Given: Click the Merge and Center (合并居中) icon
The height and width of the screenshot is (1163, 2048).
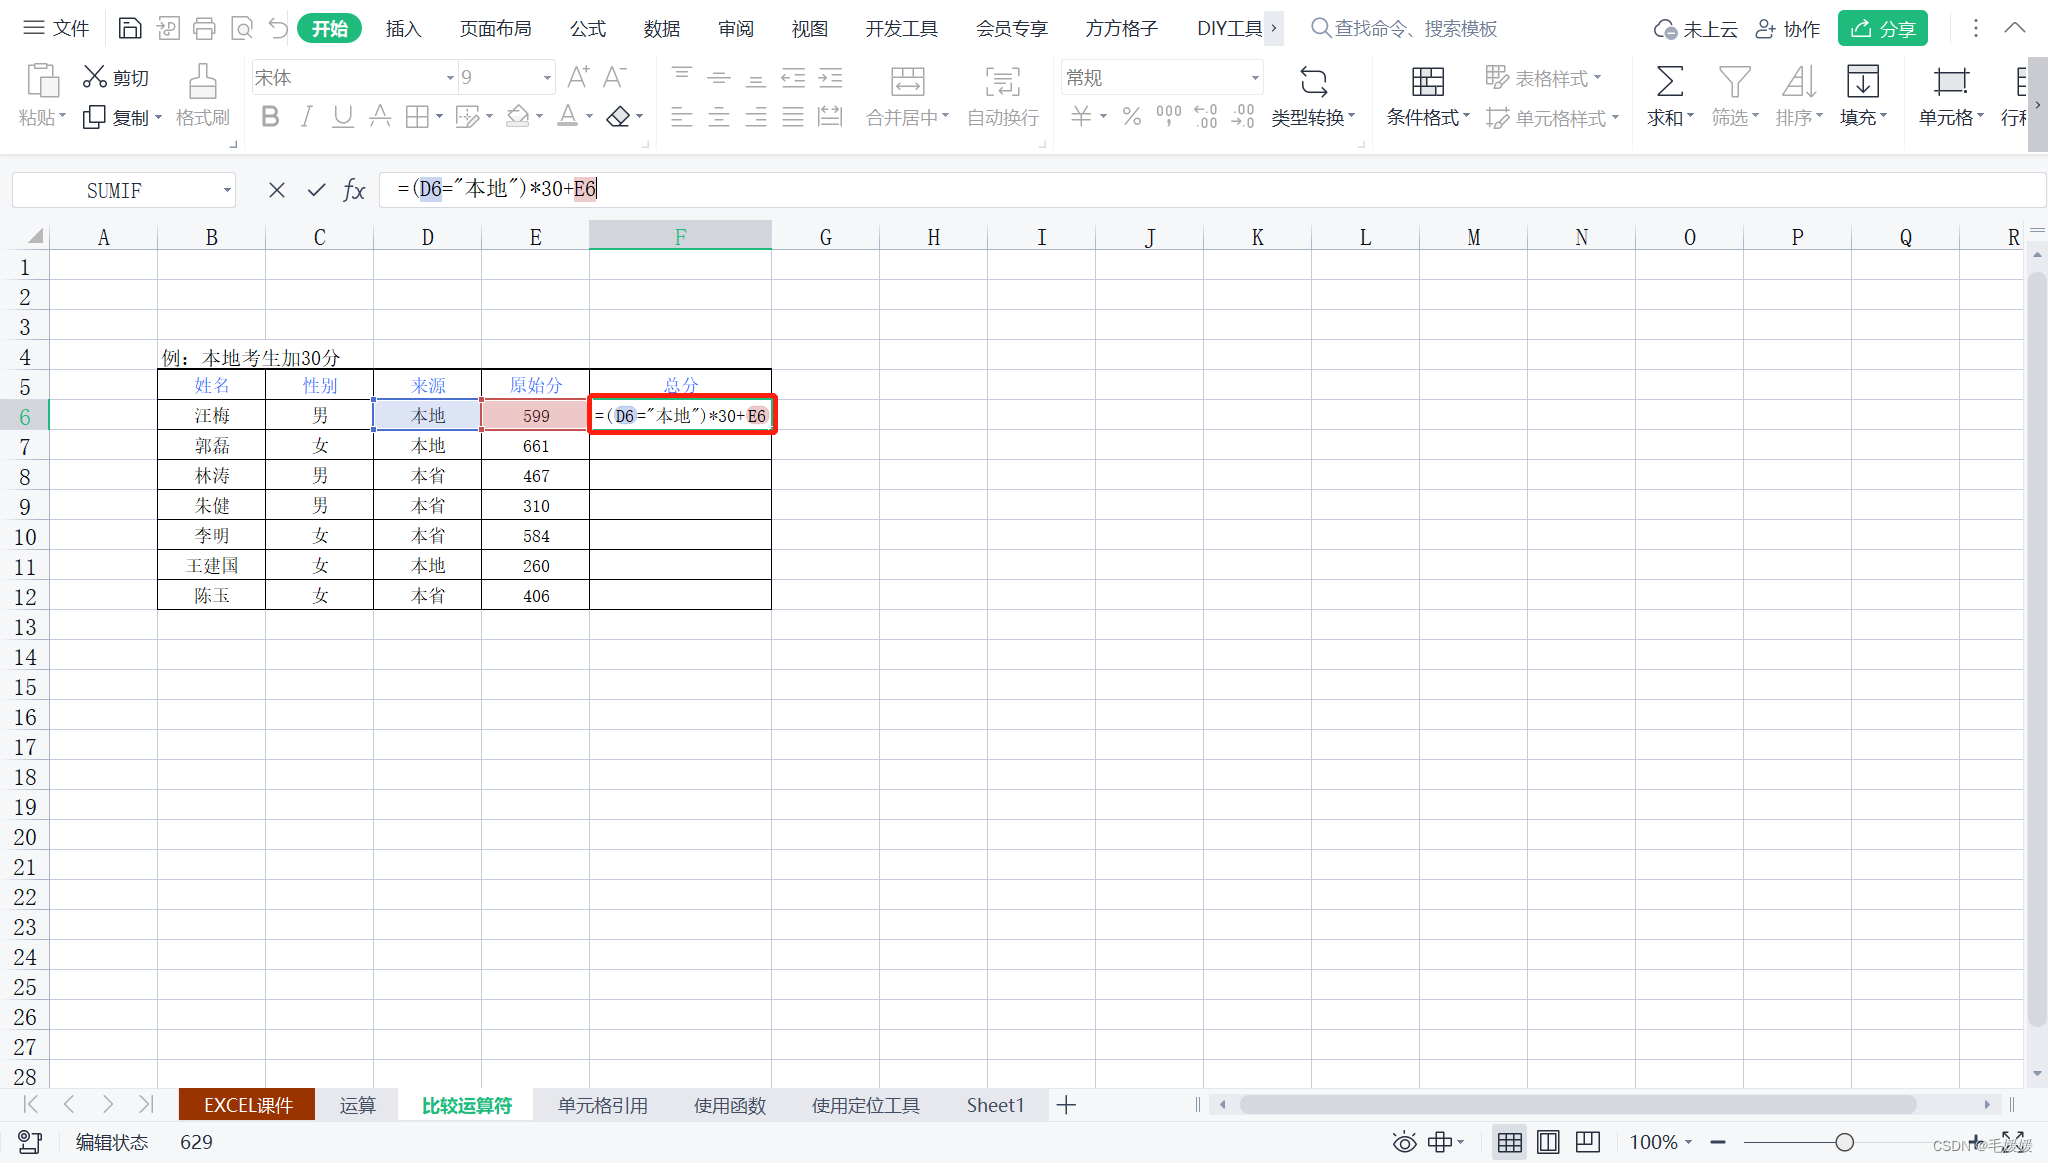Looking at the screenshot, I should (x=907, y=82).
